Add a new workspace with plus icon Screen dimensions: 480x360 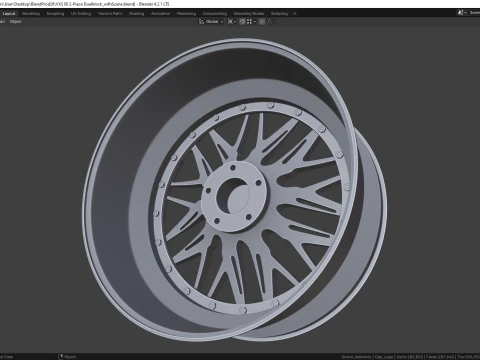(x=295, y=14)
